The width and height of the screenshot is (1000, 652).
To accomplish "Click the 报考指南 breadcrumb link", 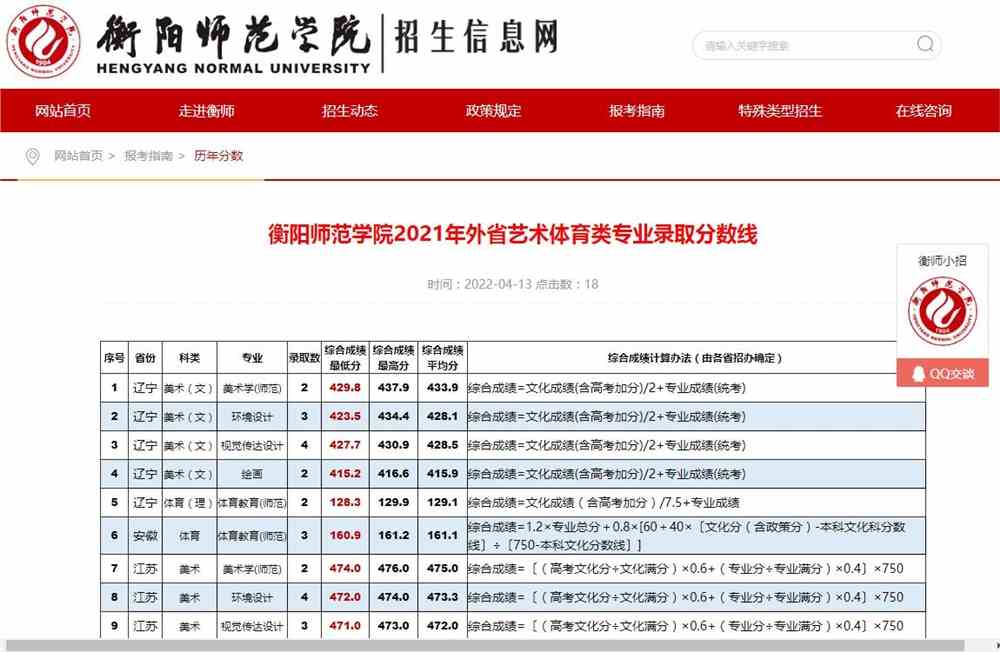I will point(148,156).
